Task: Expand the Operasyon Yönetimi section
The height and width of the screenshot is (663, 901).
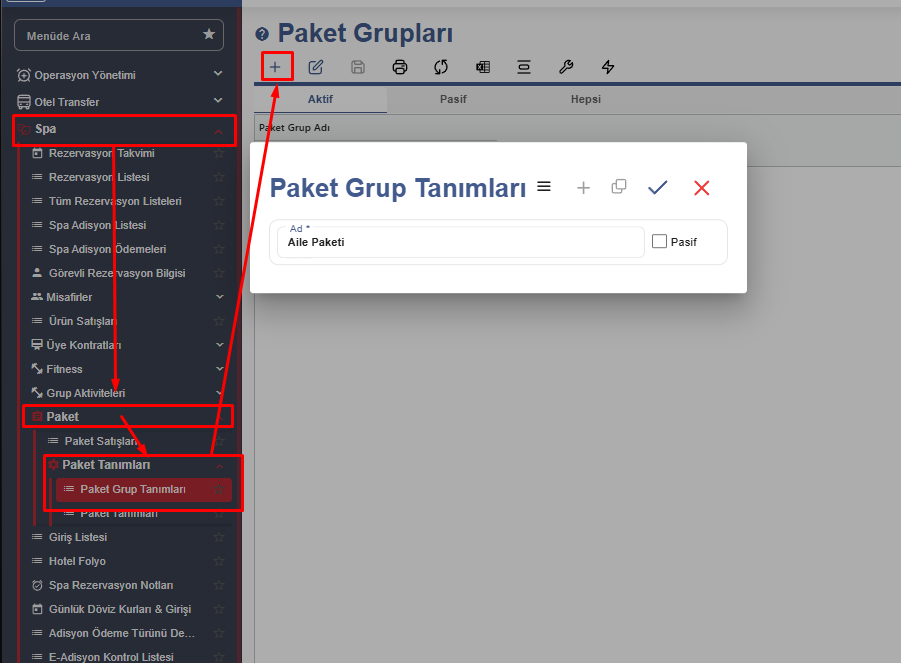Action: click(218, 74)
